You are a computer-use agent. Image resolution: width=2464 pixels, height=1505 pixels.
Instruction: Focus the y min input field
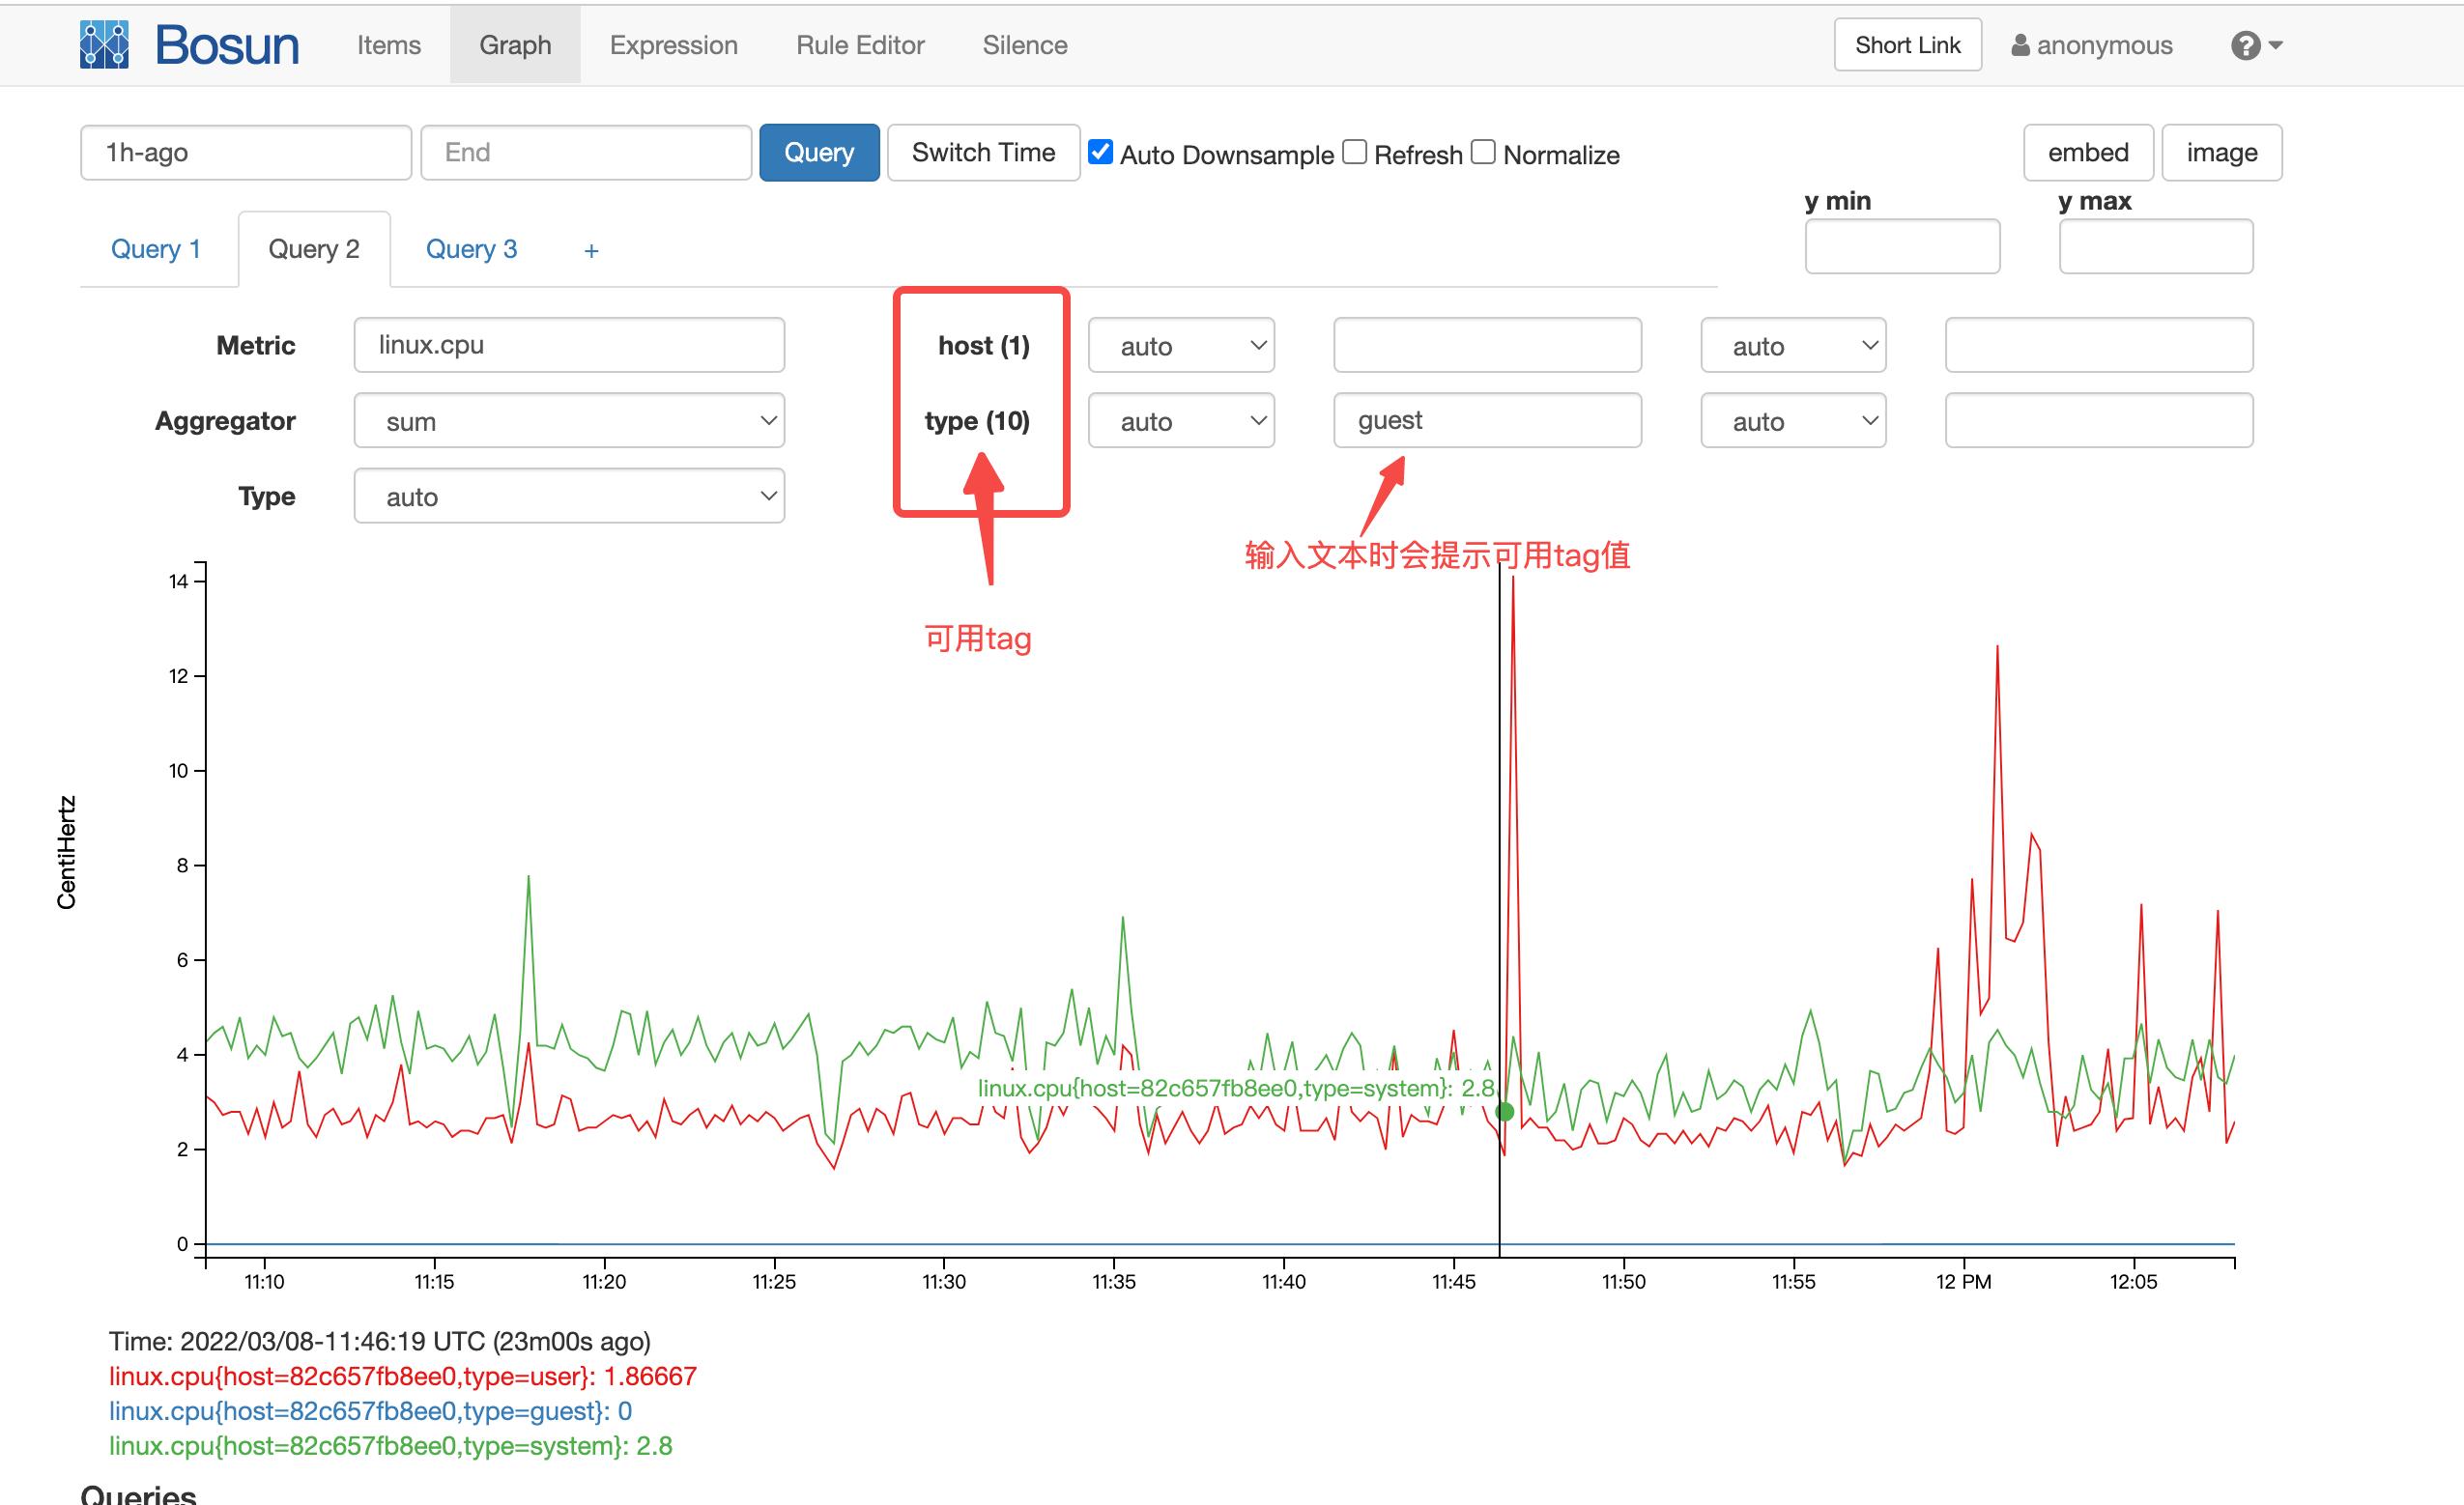(1902, 246)
